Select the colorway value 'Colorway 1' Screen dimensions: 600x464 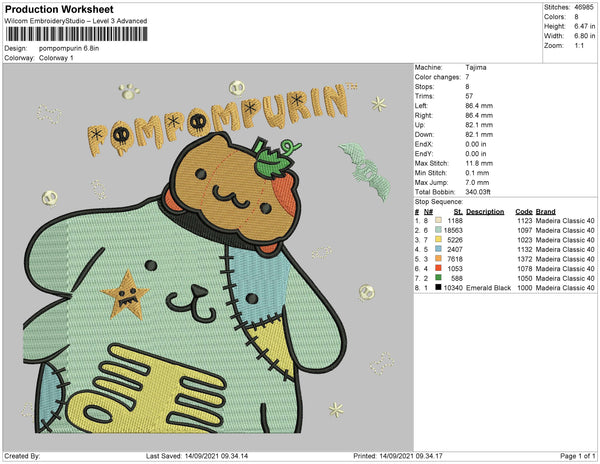point(56,58)
